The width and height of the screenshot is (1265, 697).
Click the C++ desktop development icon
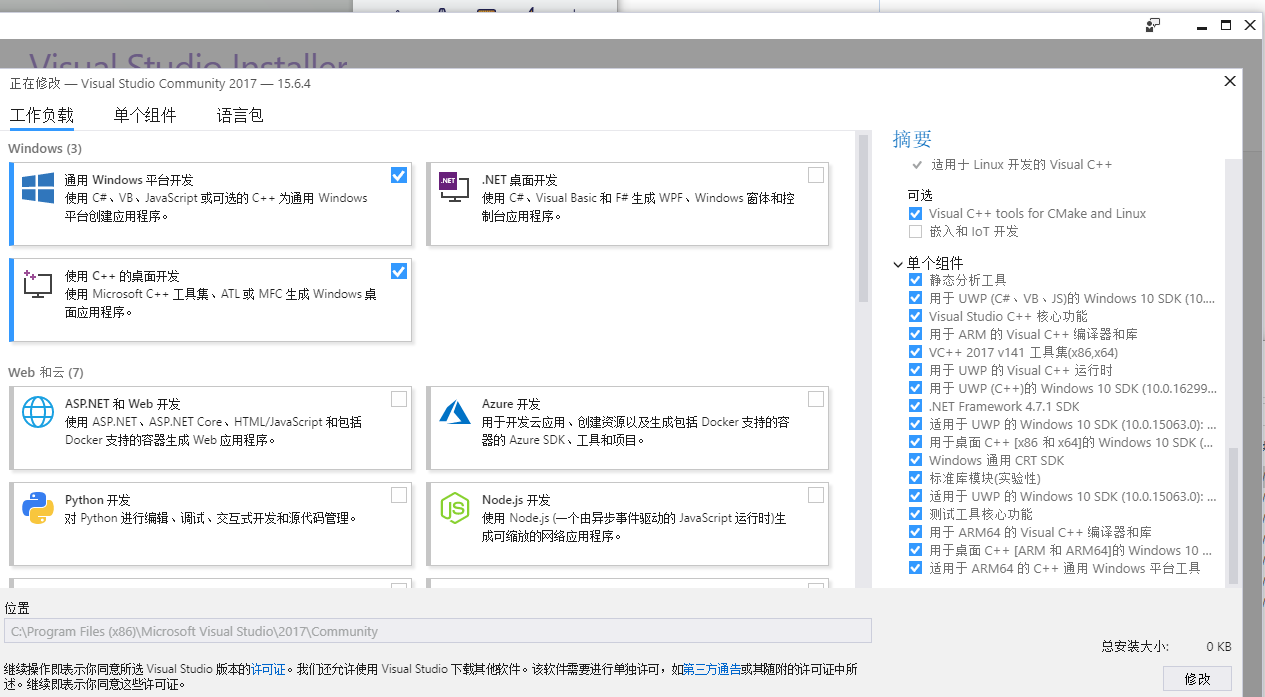(38, 285)
